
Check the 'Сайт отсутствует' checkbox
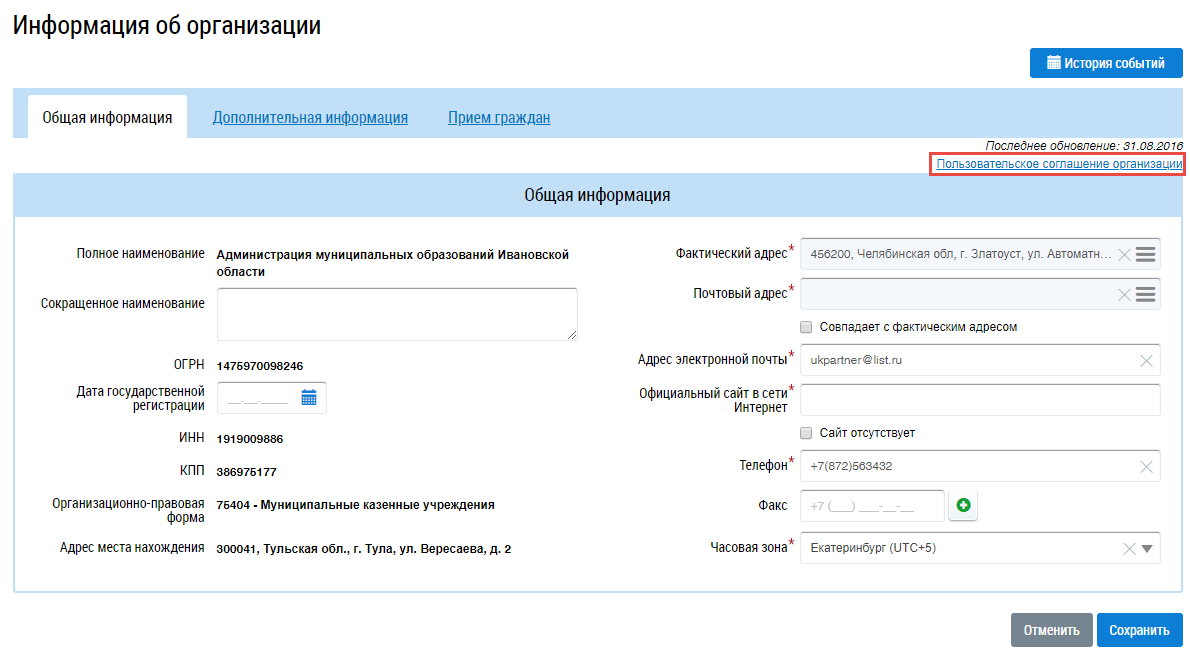point(806,433)
